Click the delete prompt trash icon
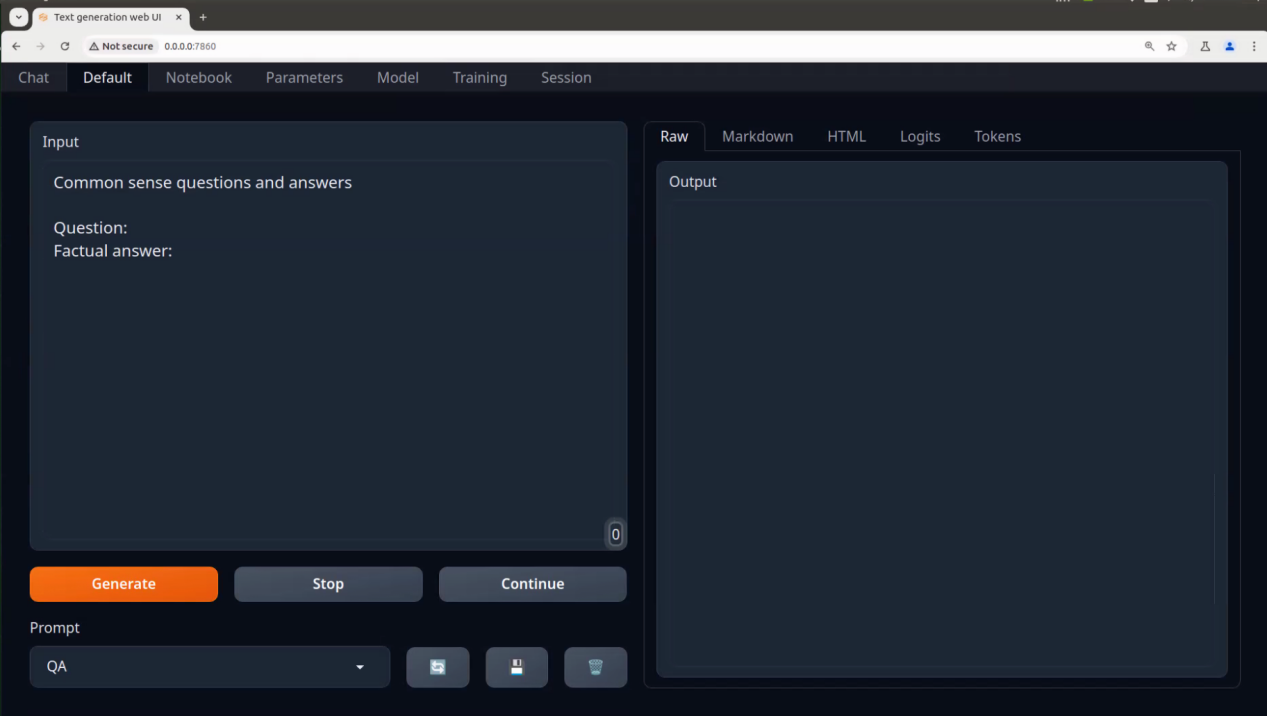The image size is (1267, 716). [x=595, y=667]
